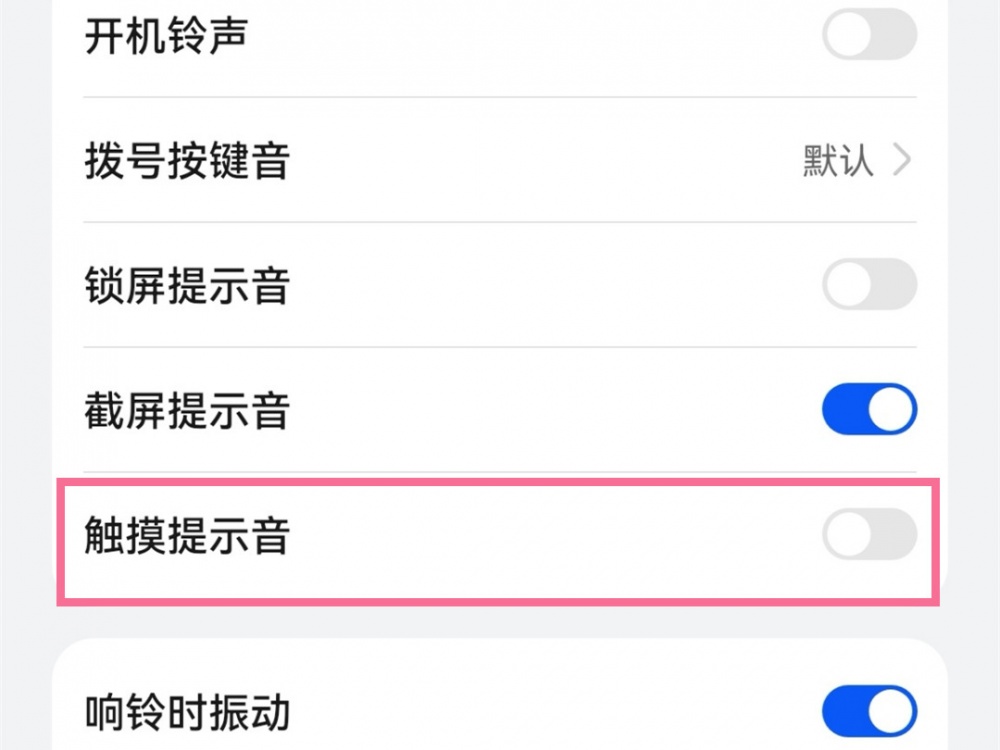Tap the 响铃时振动 label
The height and width of the screenshot is (750, 1000).
[187, 712]
